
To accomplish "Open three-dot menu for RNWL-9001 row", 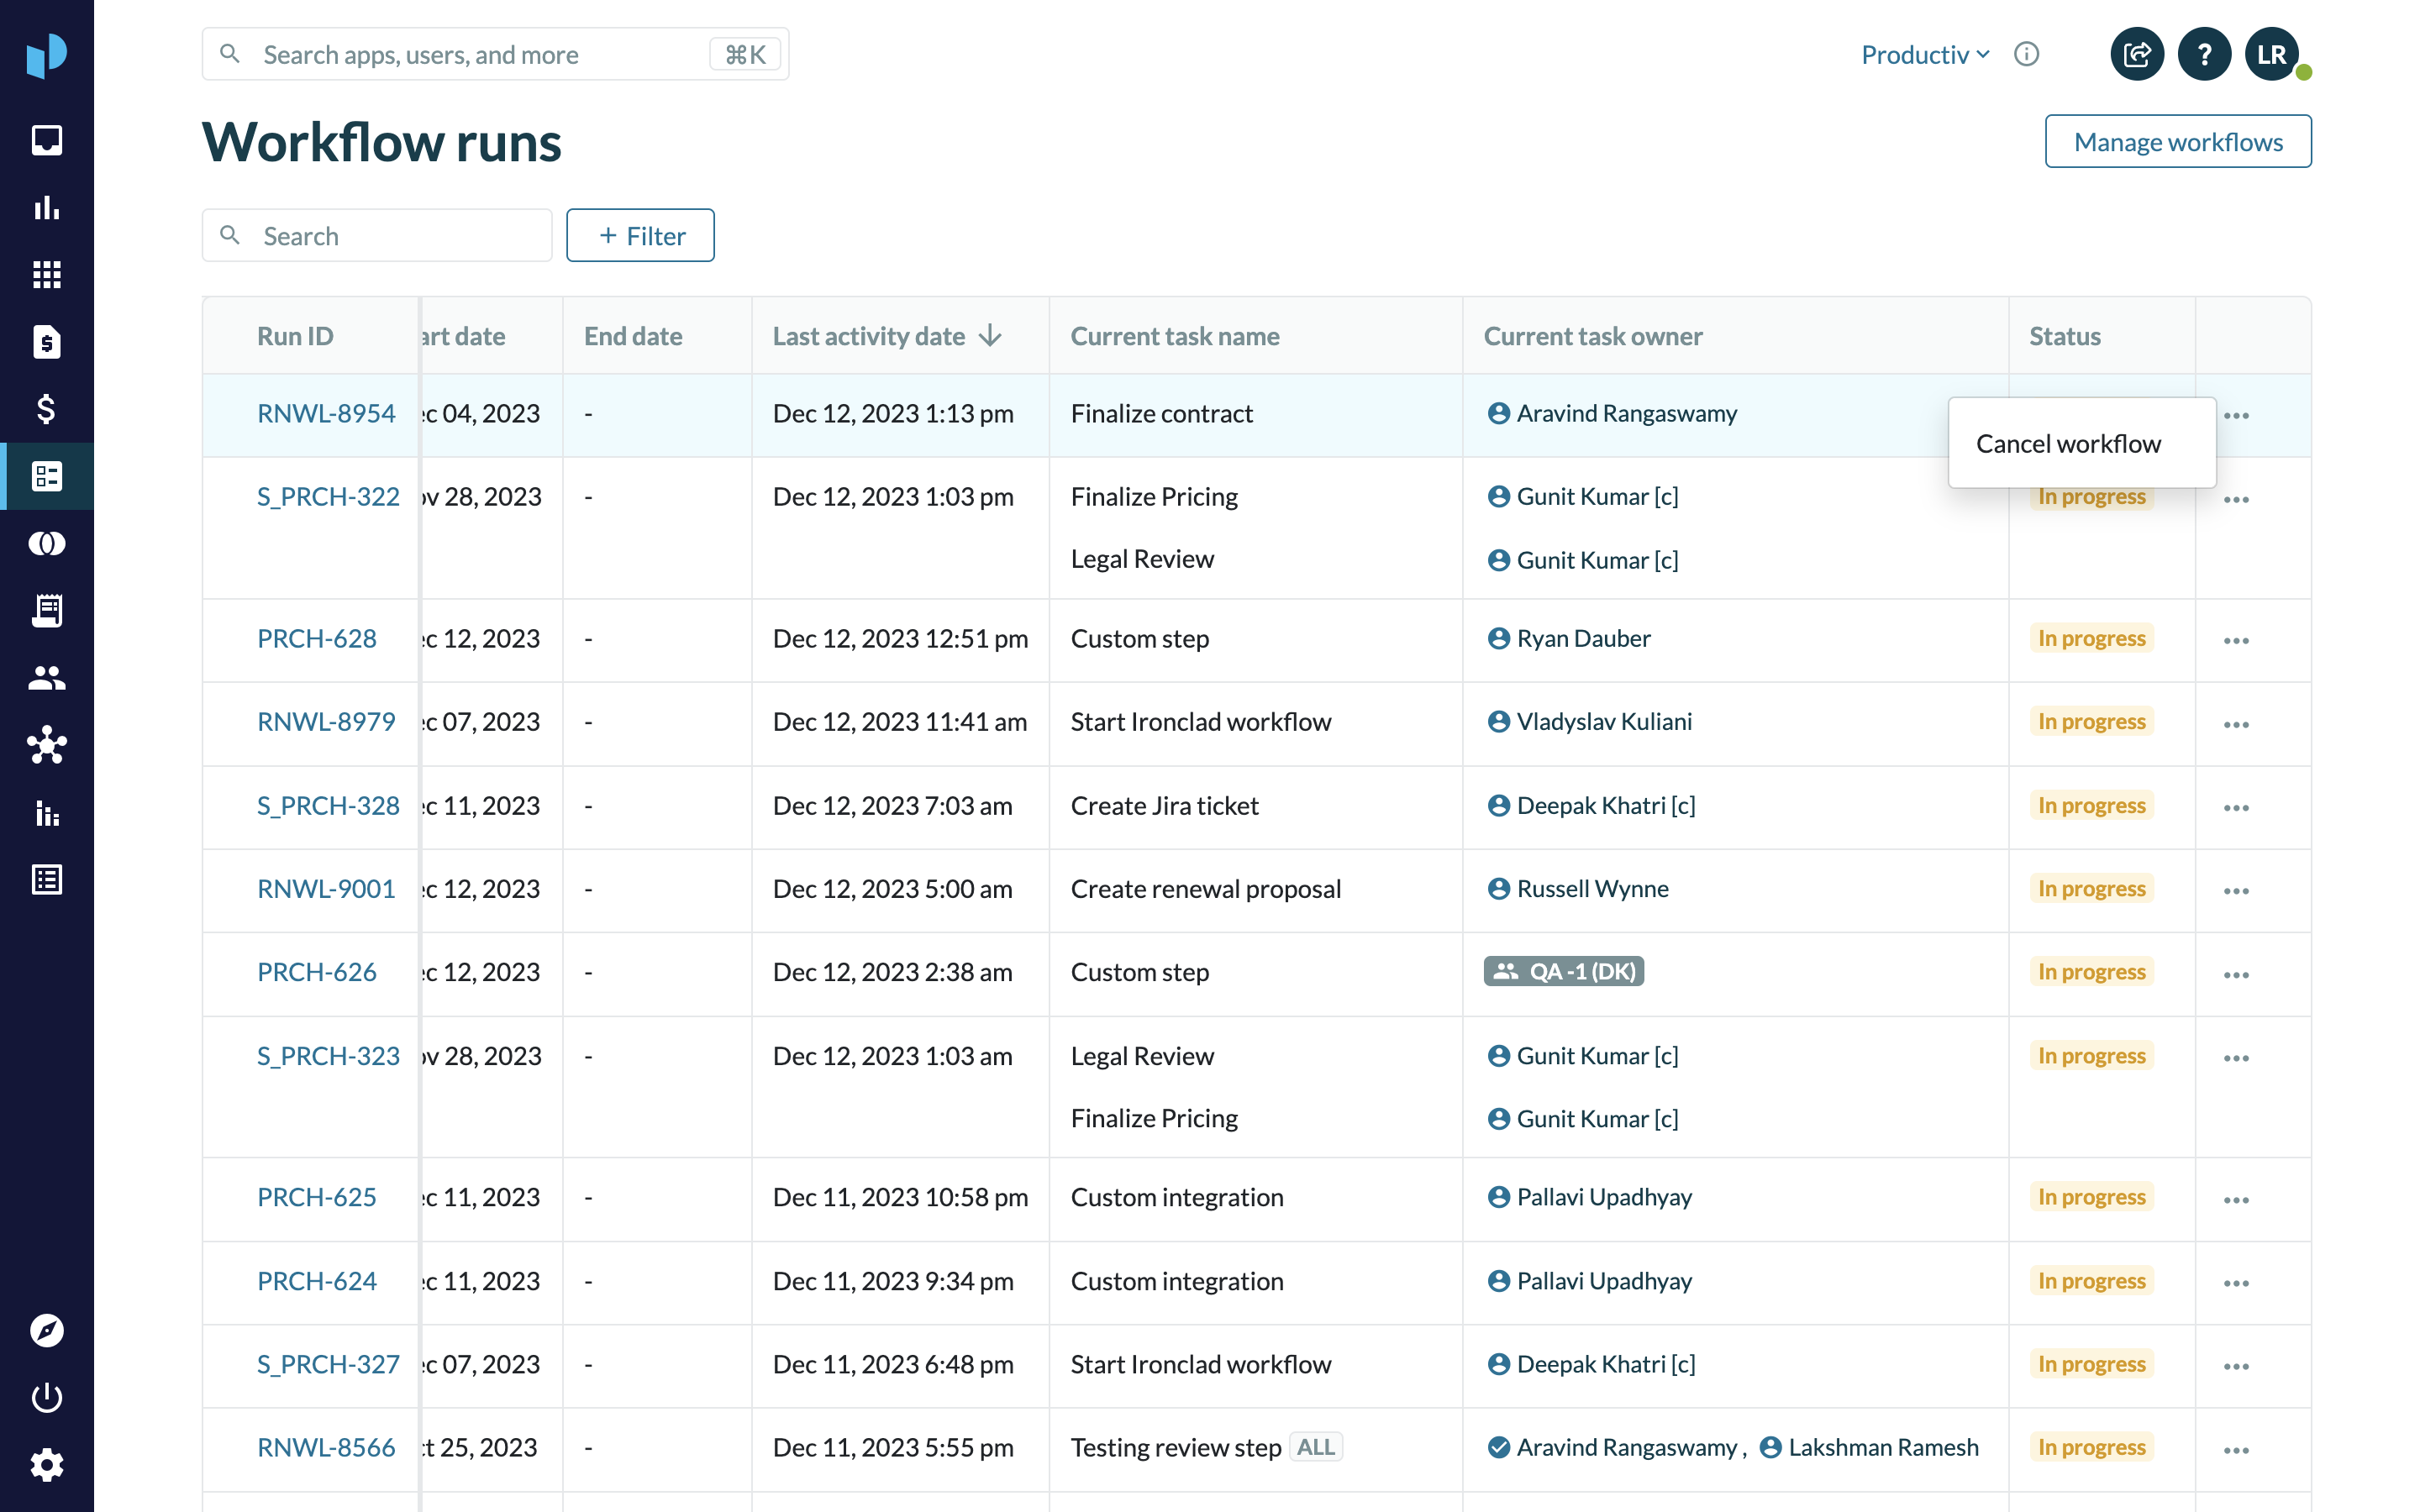I will click(x=2236, y=890).
